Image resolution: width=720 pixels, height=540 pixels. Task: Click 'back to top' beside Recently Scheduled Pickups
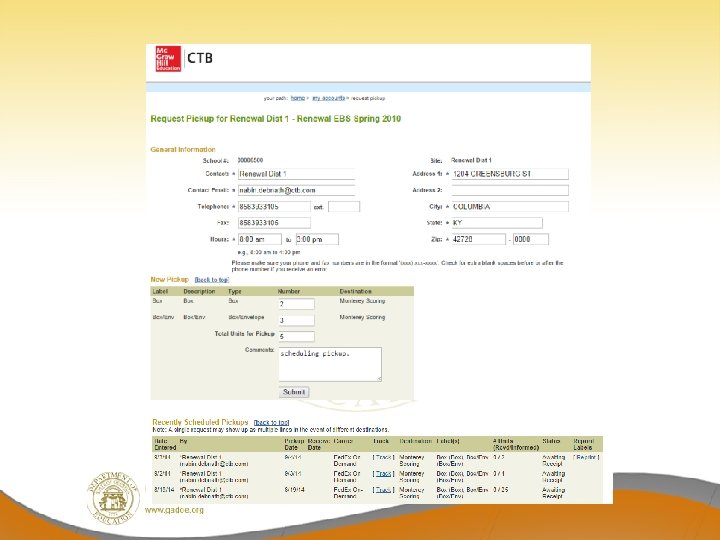271,422
